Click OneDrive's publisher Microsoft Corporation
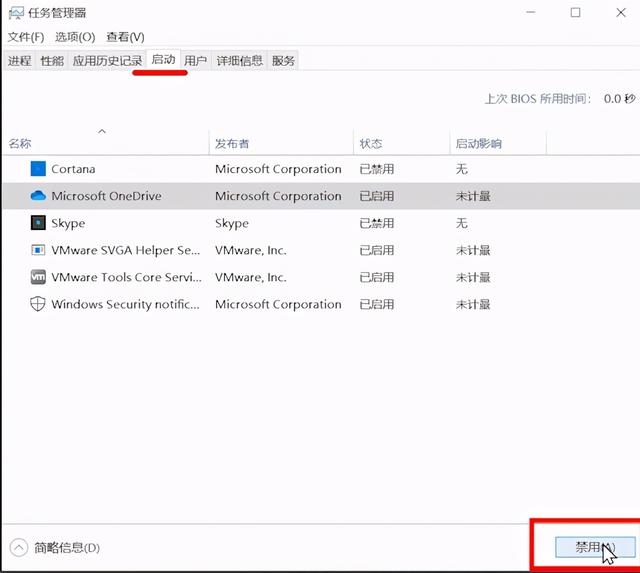The image size is (640, 573). [278, 196]
